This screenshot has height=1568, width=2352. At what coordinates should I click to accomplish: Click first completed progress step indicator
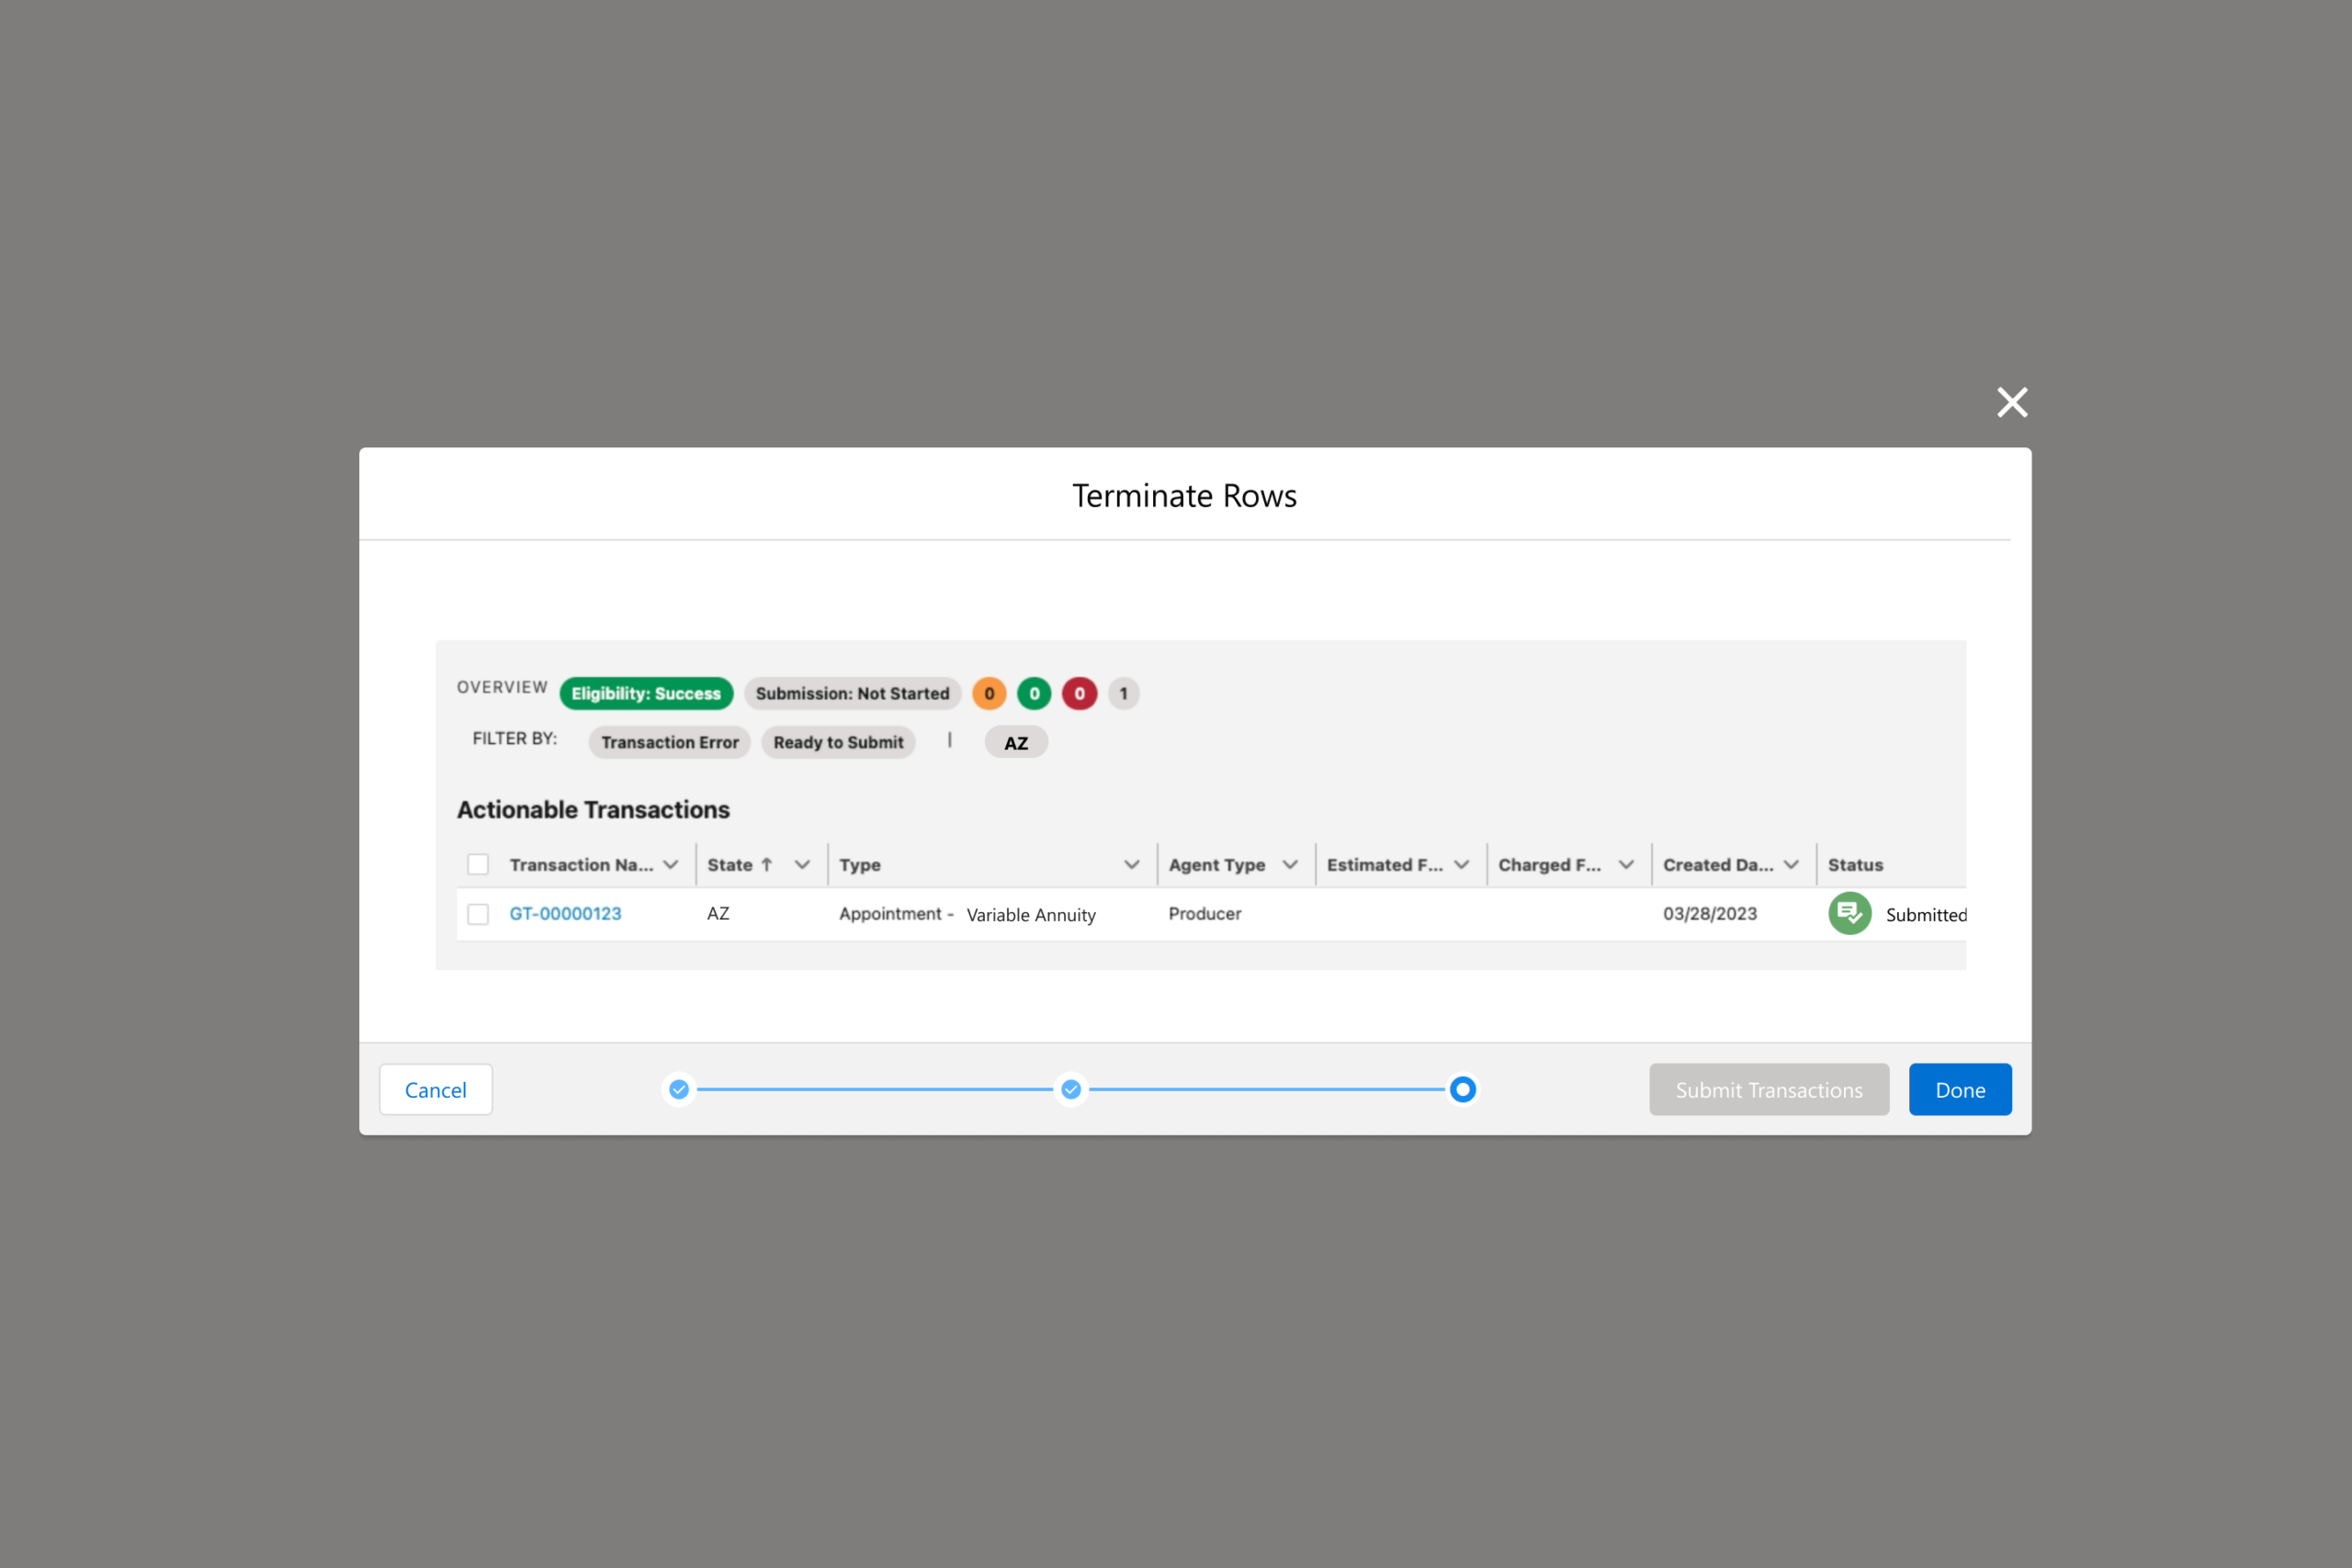pyautogui.click(x=679, y=1089)
